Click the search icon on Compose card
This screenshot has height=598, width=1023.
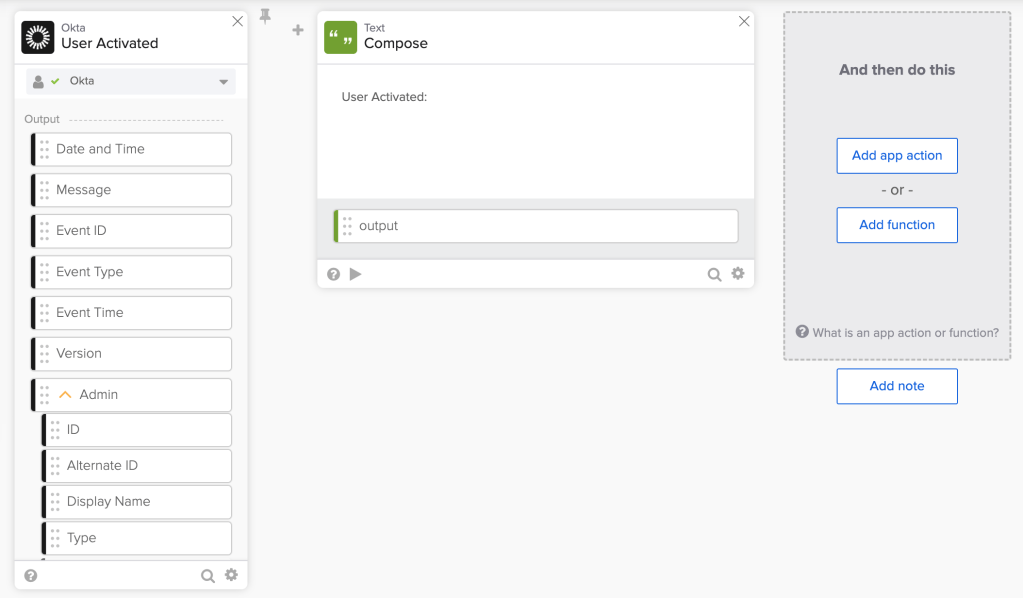coord(714,274)
